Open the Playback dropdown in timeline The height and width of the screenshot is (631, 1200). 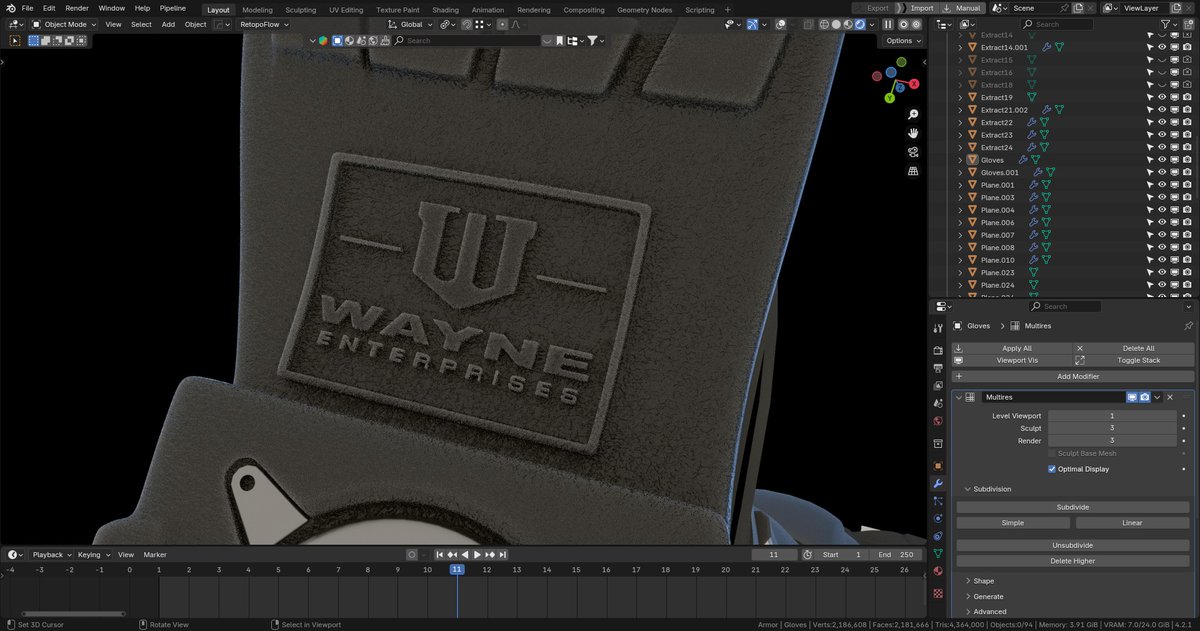(50, 554)
